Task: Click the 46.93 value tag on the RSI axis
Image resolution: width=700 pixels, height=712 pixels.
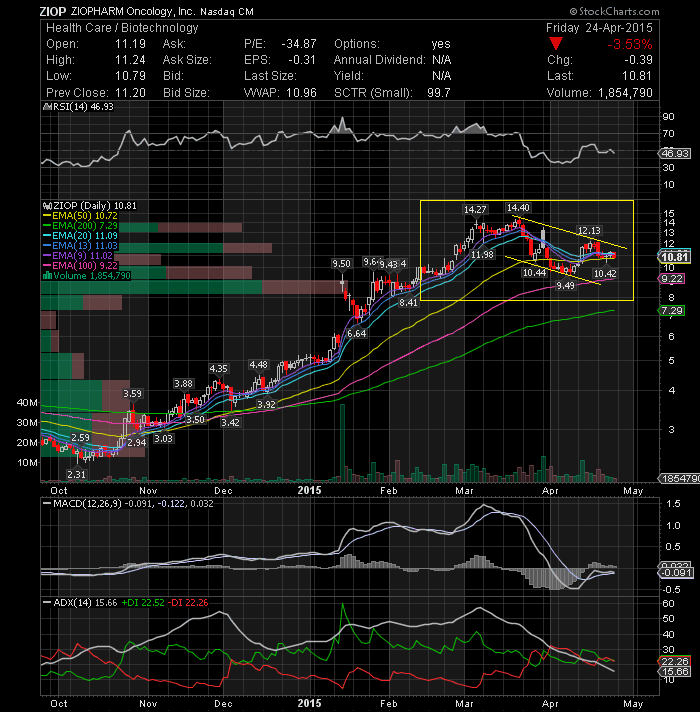Action: point(675,153)
